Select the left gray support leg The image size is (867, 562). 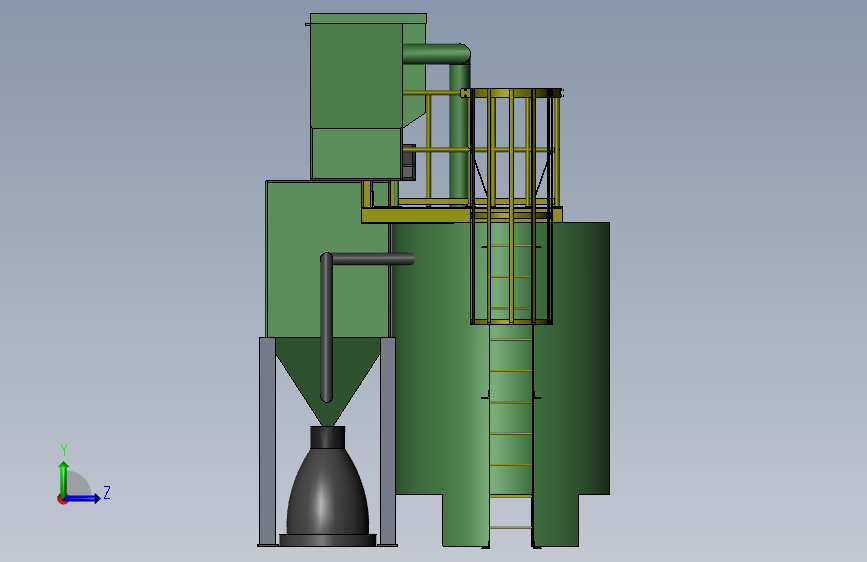[x=267, y=441]
